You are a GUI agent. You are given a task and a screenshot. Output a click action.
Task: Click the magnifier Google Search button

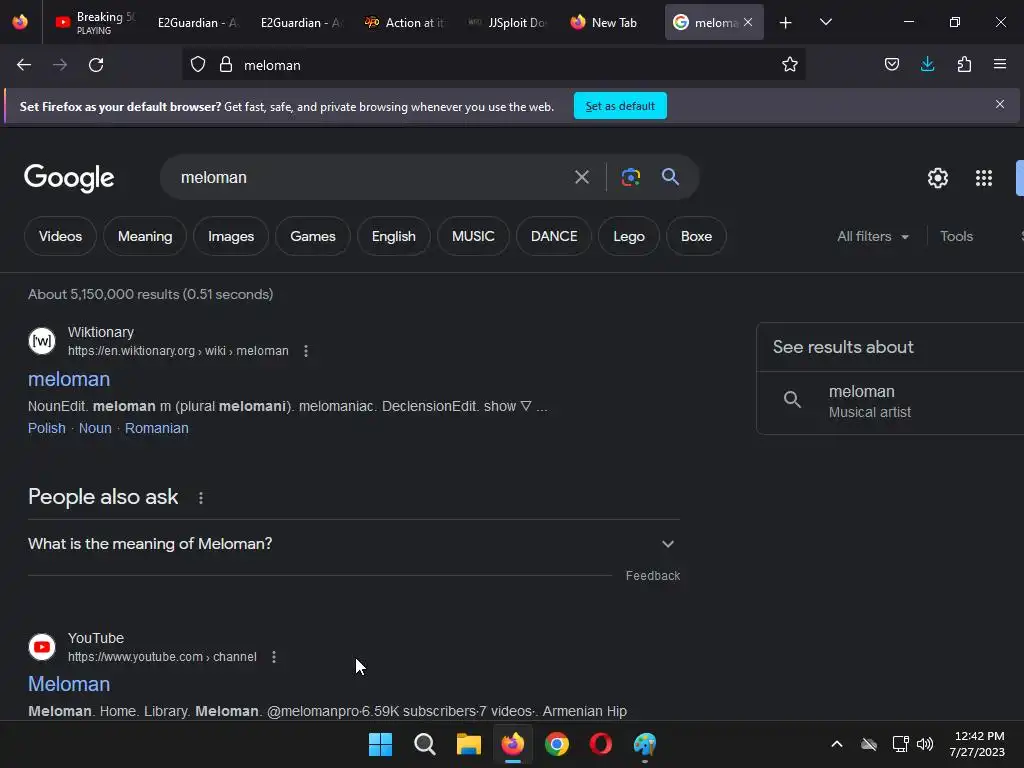click(x=670, y=176)
